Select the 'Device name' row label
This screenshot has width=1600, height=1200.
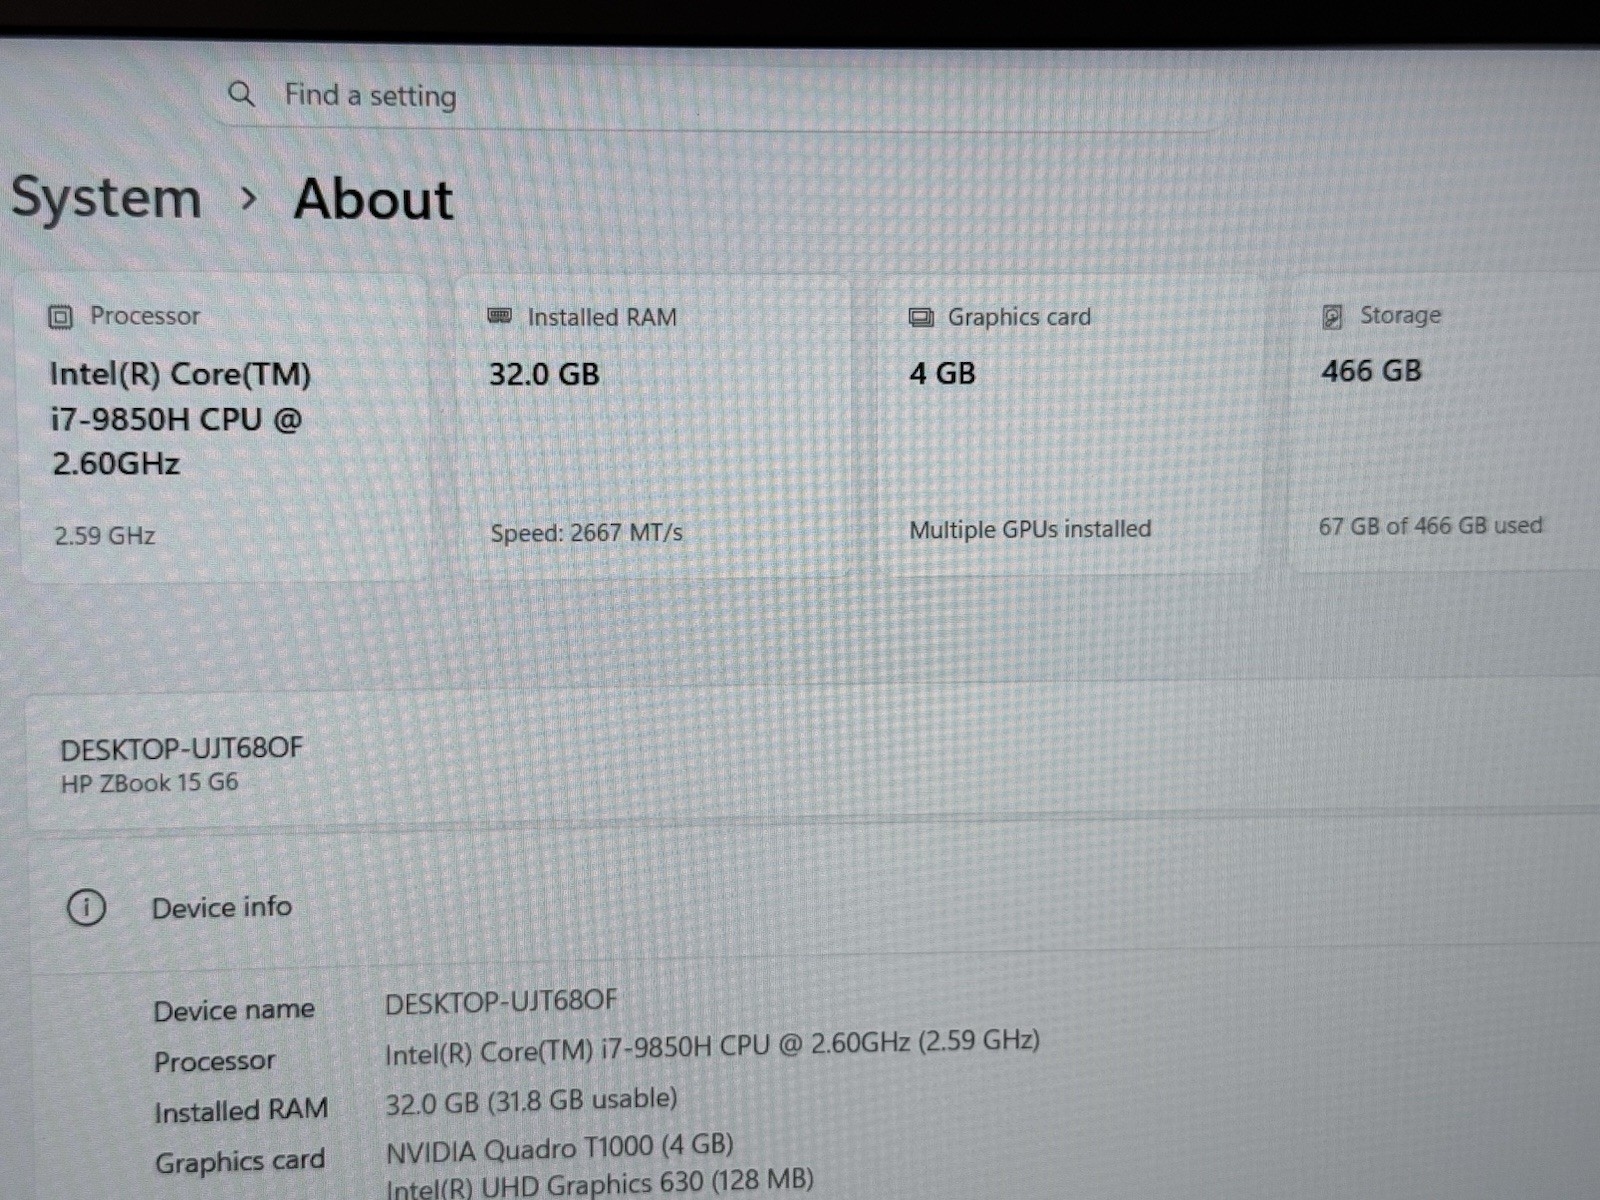coord(234,1011)
